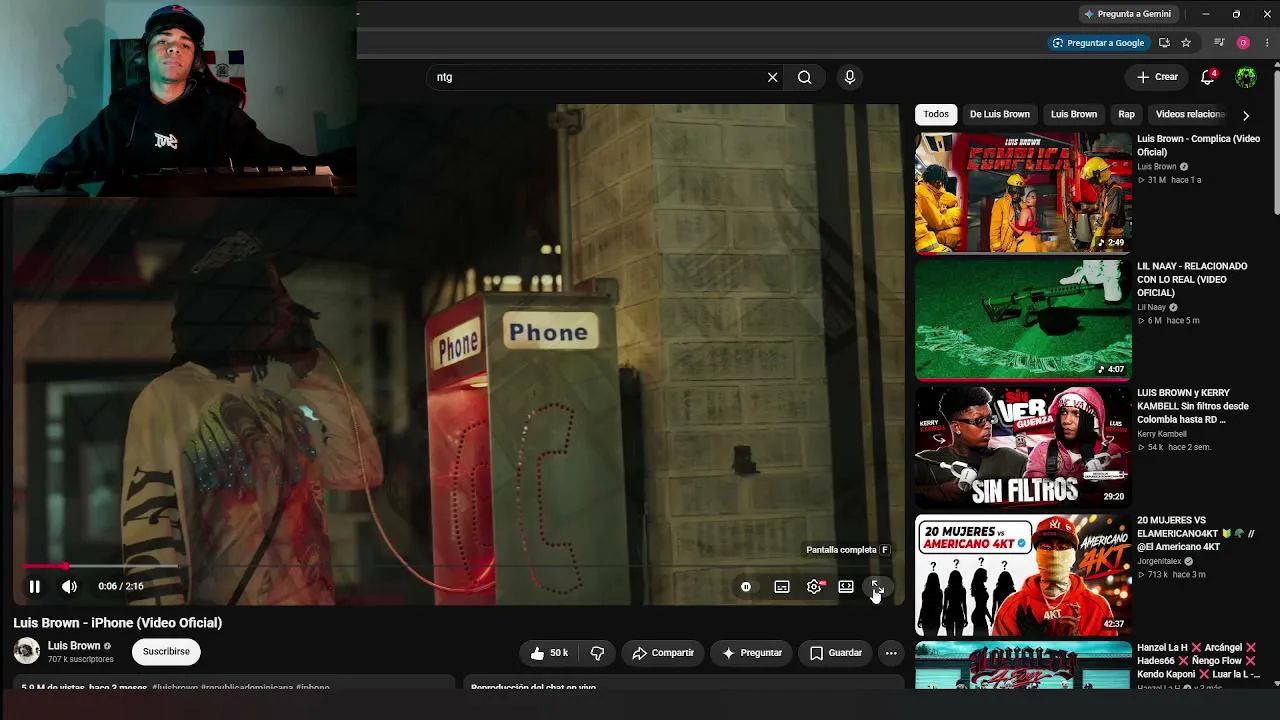Like the video with thumbs up

point(548,653)
